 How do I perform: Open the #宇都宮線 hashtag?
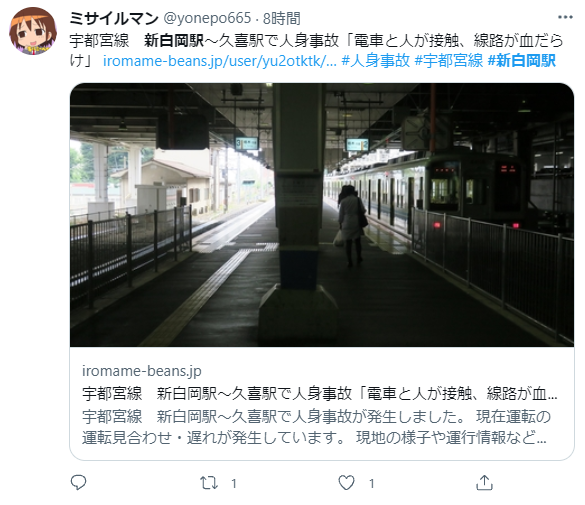pyautogui.click(x=449, y=61)
